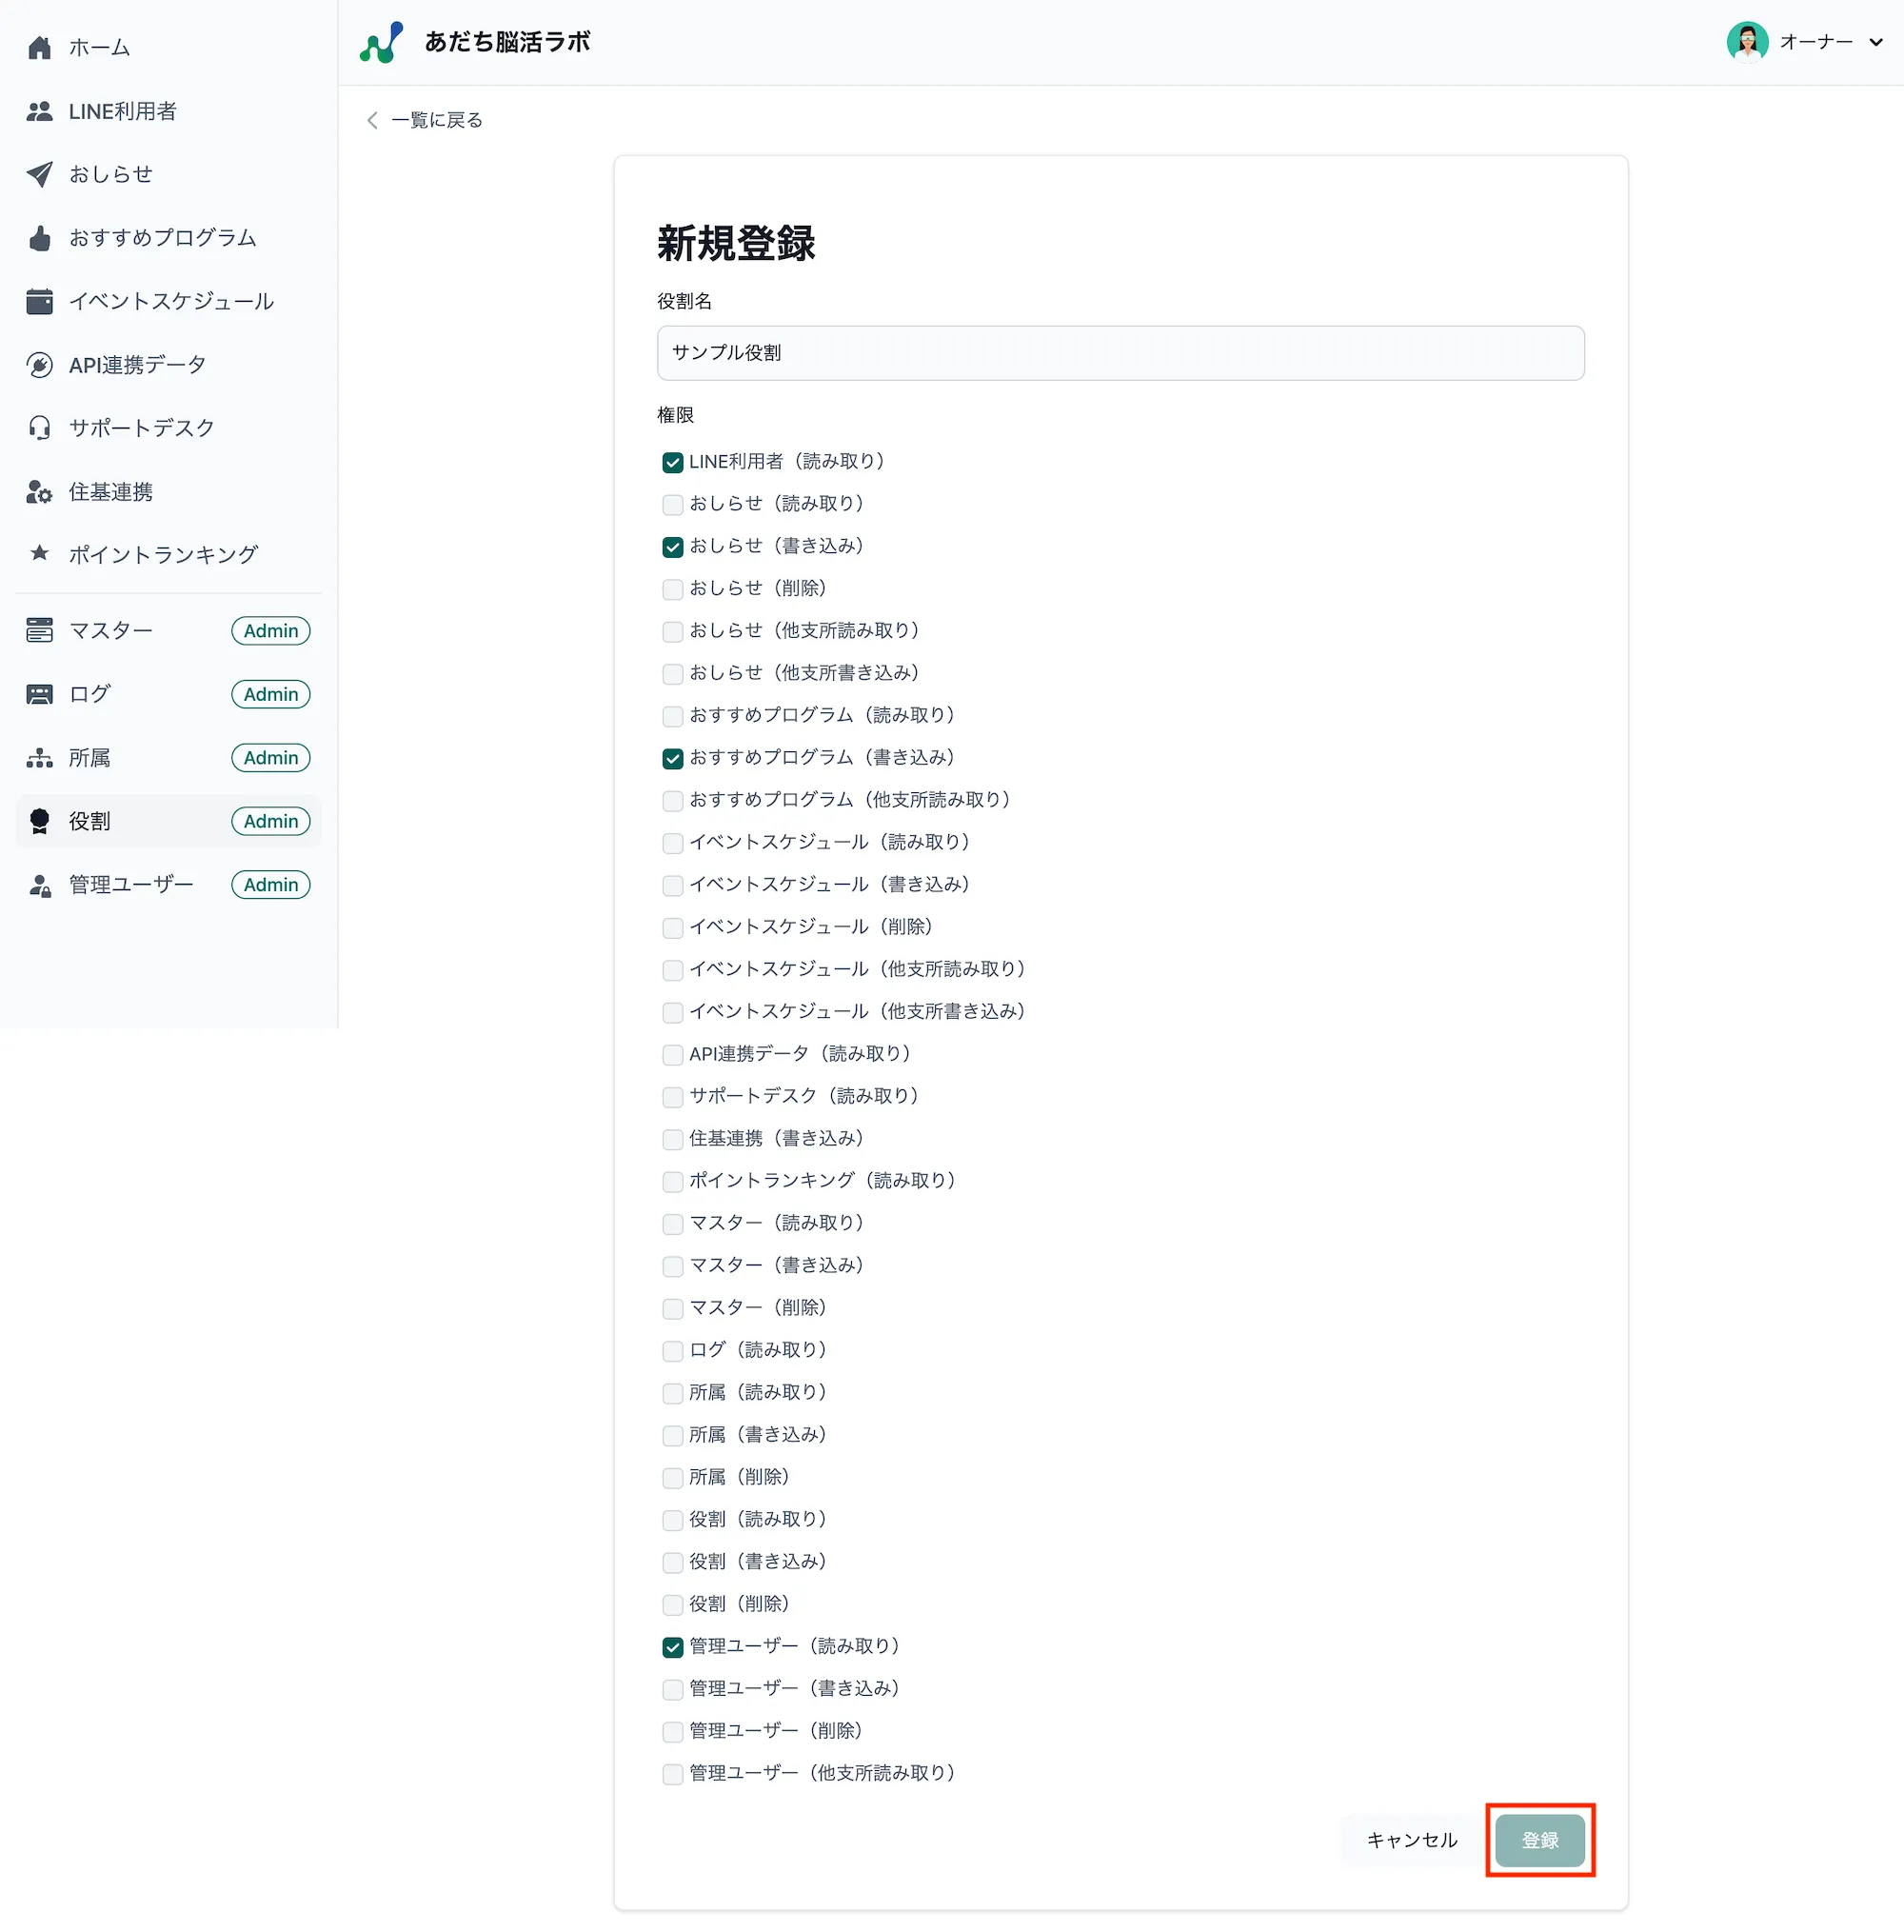Click the owner avatar in the header
This screenshot has width=1904, height=1932.
1748,41
